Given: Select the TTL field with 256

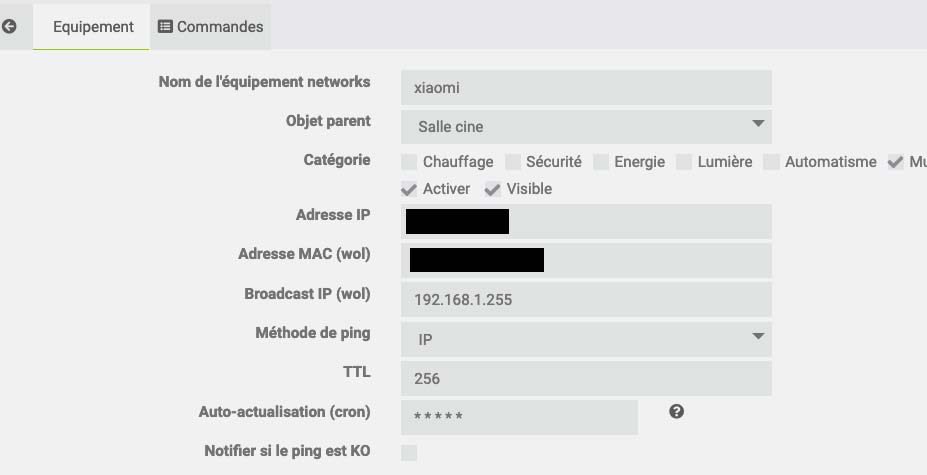Looking at the screenshot, I should coord(586,379).
